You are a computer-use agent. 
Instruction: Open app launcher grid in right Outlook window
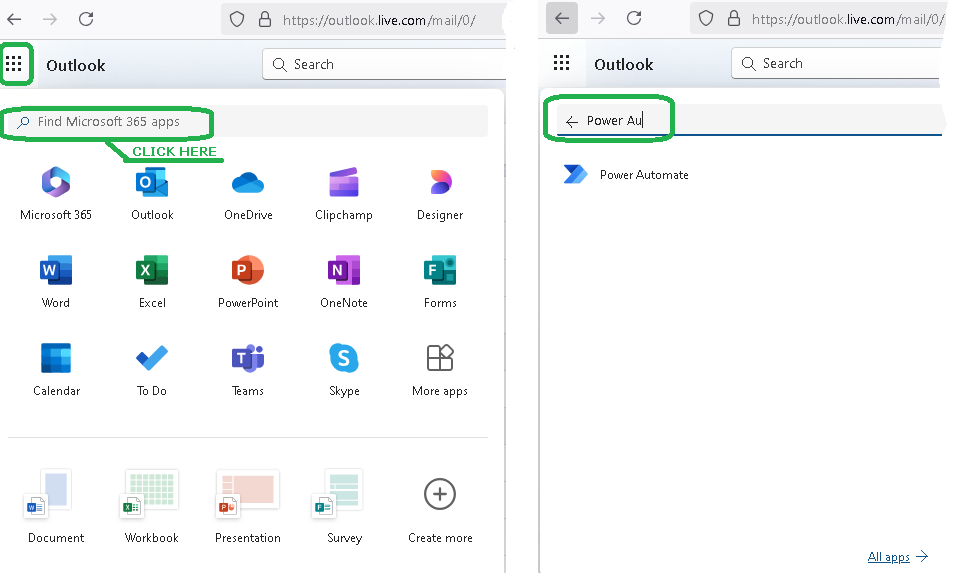(x=562, y=63)
